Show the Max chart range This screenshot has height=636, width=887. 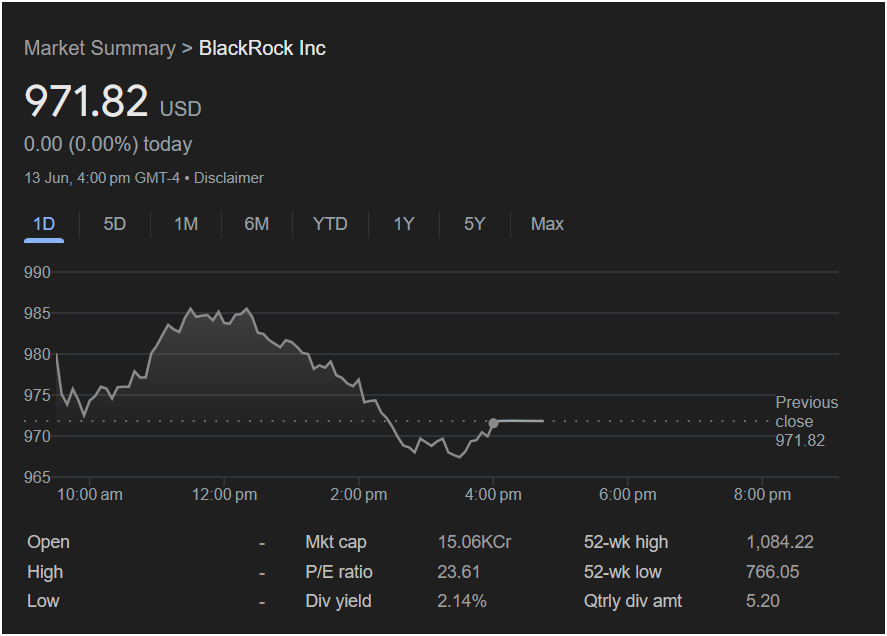tap(547, 224)
